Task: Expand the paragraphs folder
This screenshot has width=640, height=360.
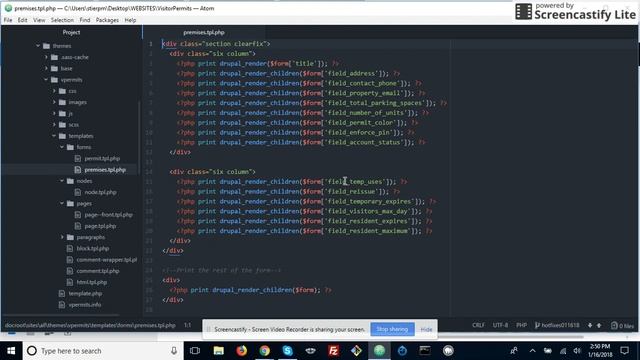Action: [x=62, y=237]
